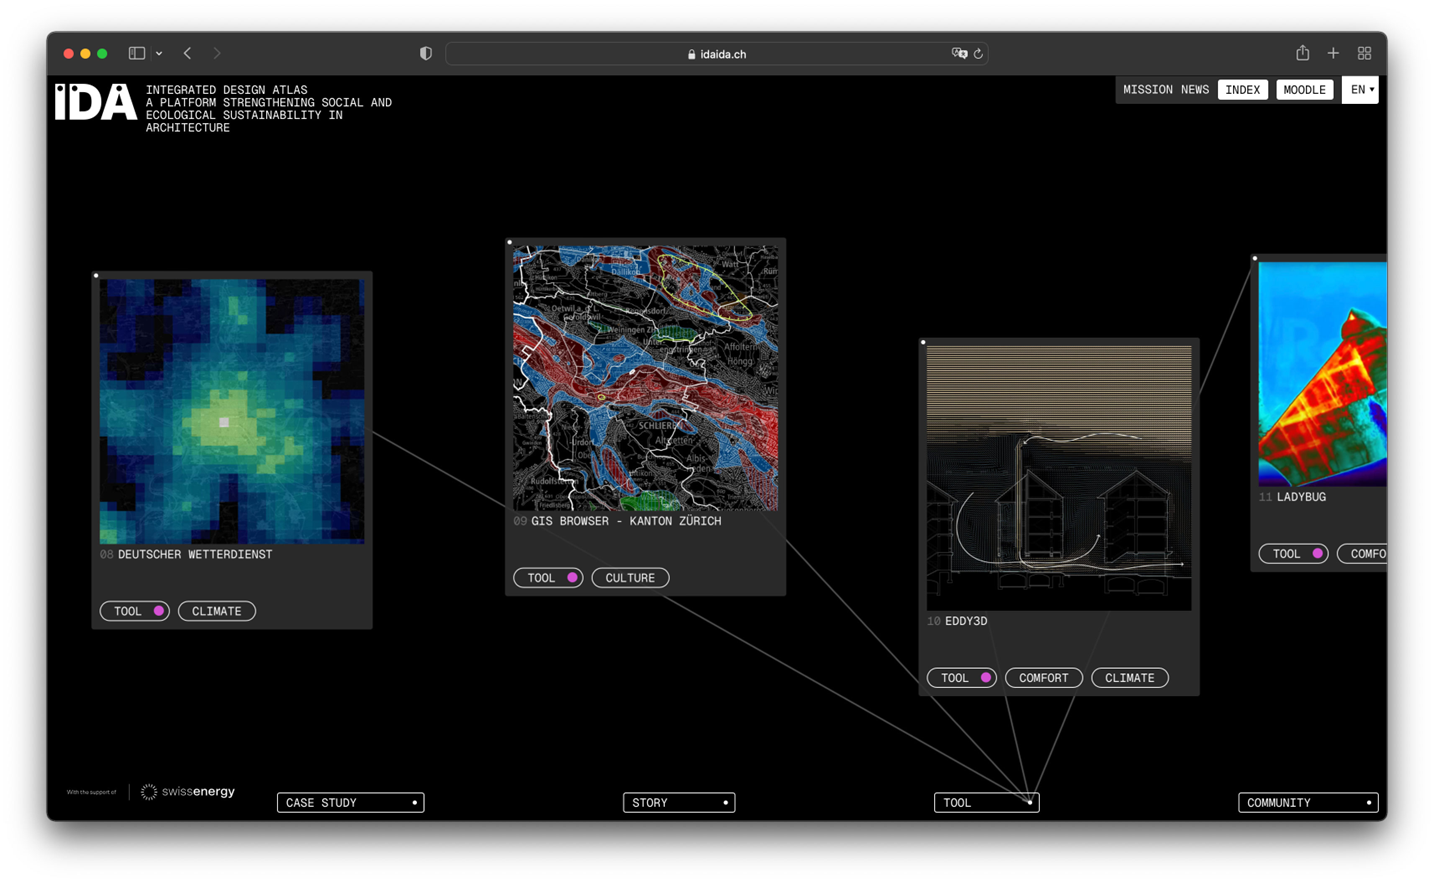This screenshot has width=1434, height=883.
Task: Click the IDA logo
Action: coord(96,103)
